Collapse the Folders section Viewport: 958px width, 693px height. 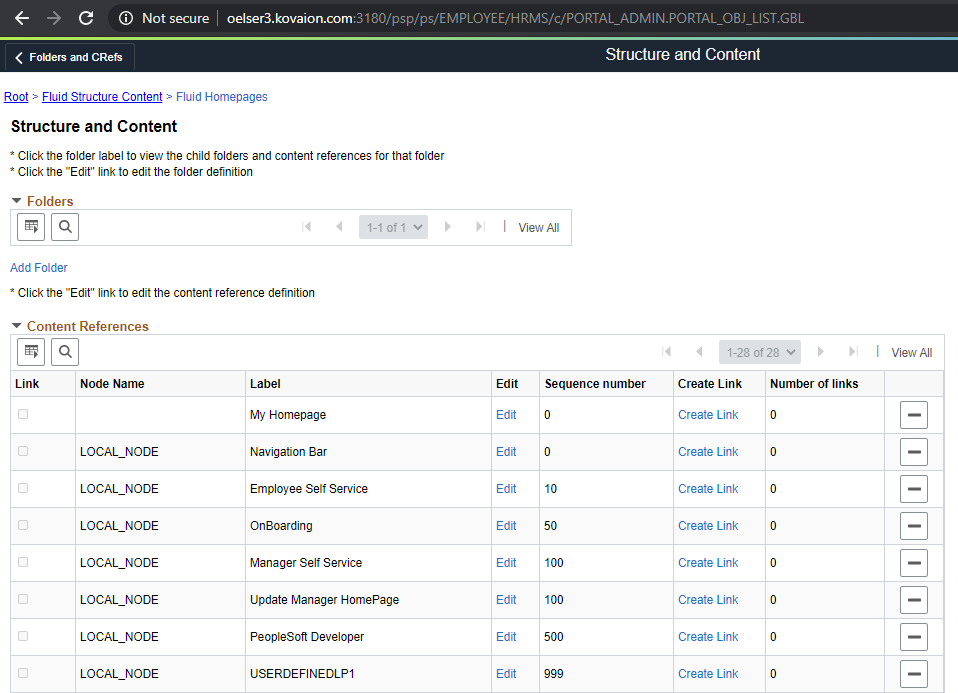[16, 201]
